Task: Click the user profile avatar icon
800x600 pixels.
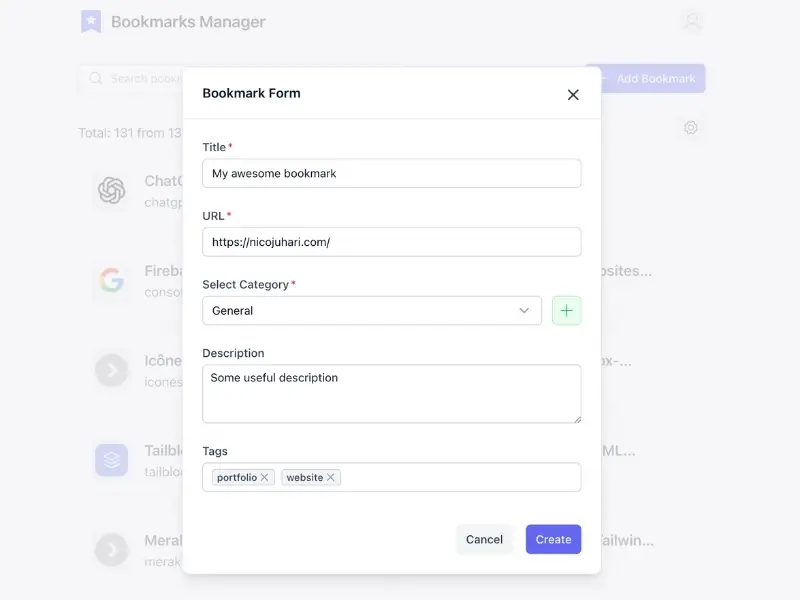Action: 691,21
